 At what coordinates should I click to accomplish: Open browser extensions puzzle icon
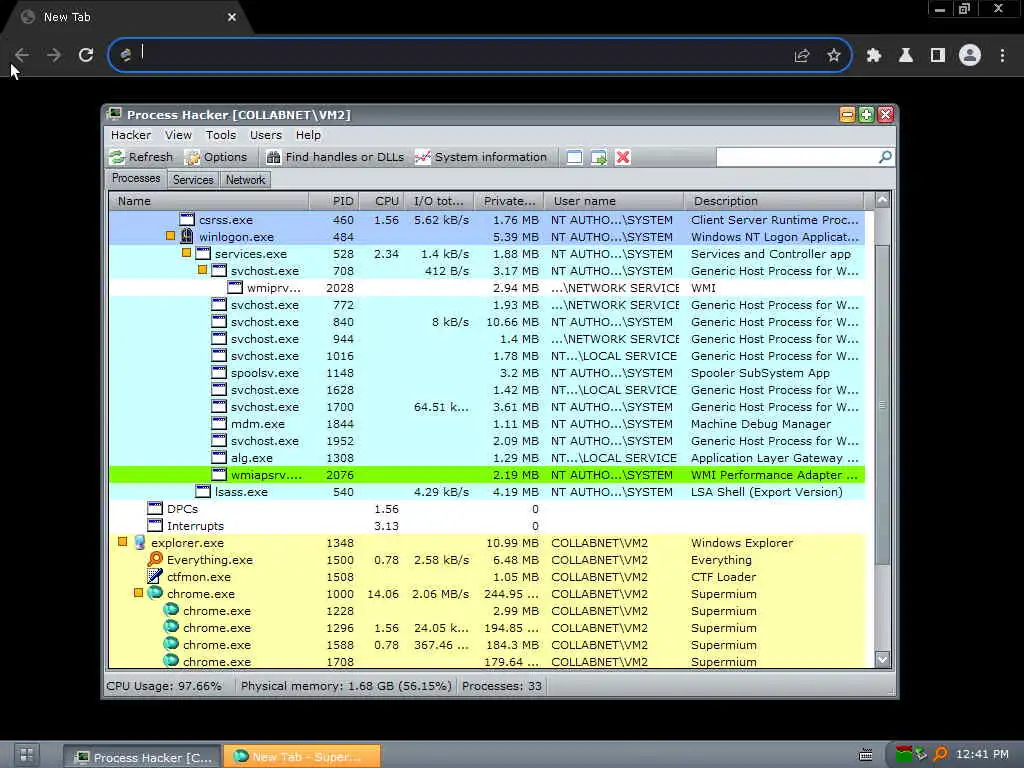873,56
